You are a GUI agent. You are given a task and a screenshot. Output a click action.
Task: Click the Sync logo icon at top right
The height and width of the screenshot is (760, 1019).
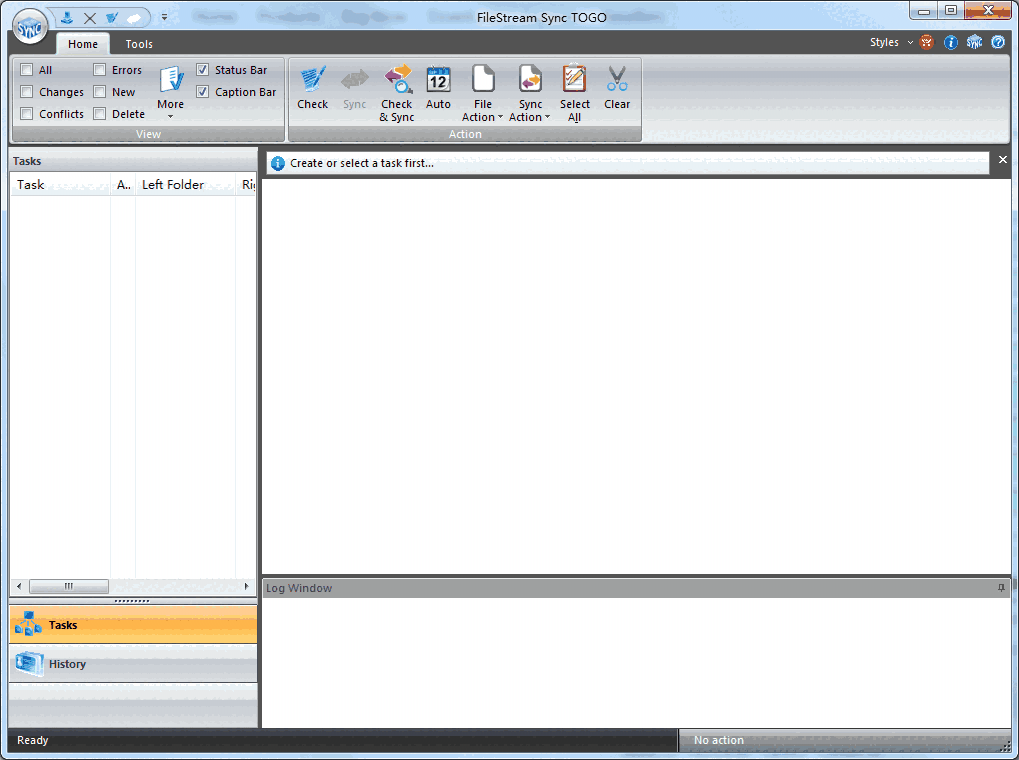[974, 42]
